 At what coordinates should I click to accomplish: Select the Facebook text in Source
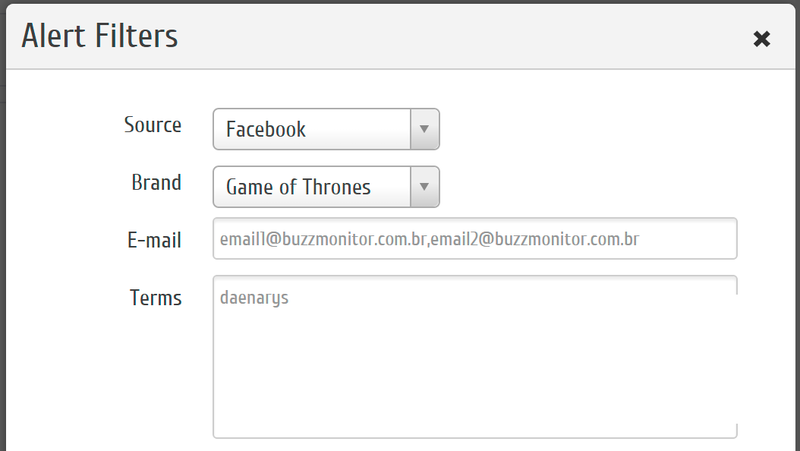[266, 129]
